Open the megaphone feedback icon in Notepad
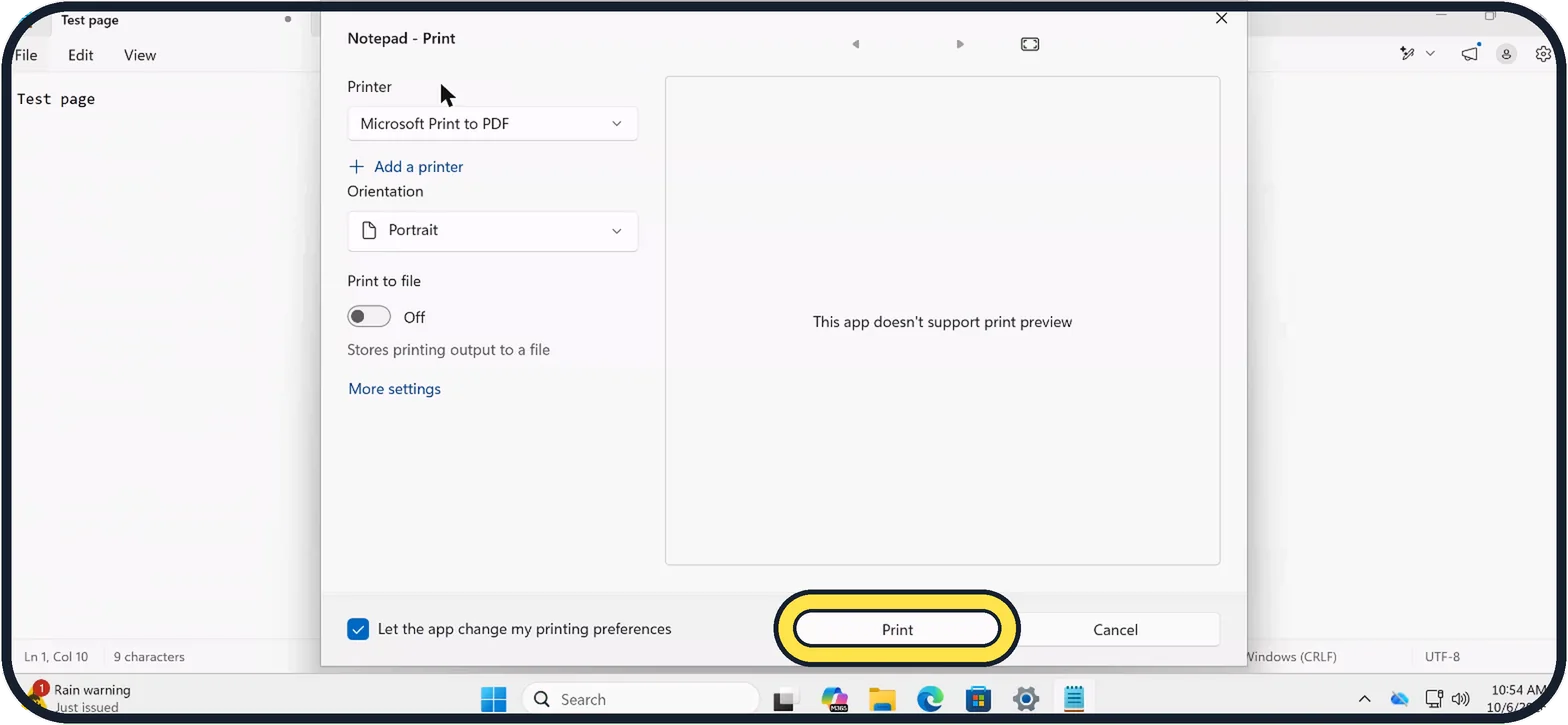1568x725 pixels. point(1469,54)
